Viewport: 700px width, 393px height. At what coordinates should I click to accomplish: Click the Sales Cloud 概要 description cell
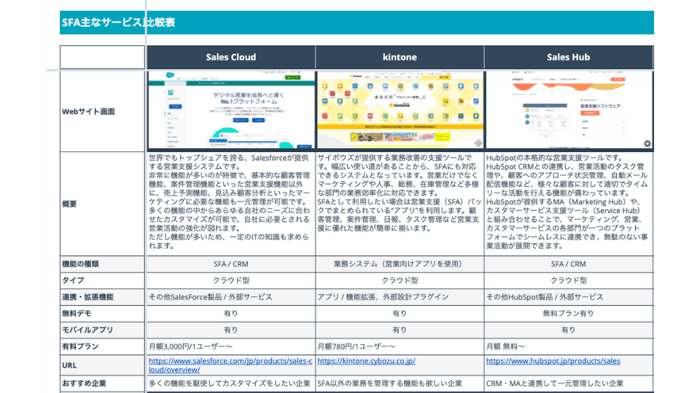pos(231,204)
